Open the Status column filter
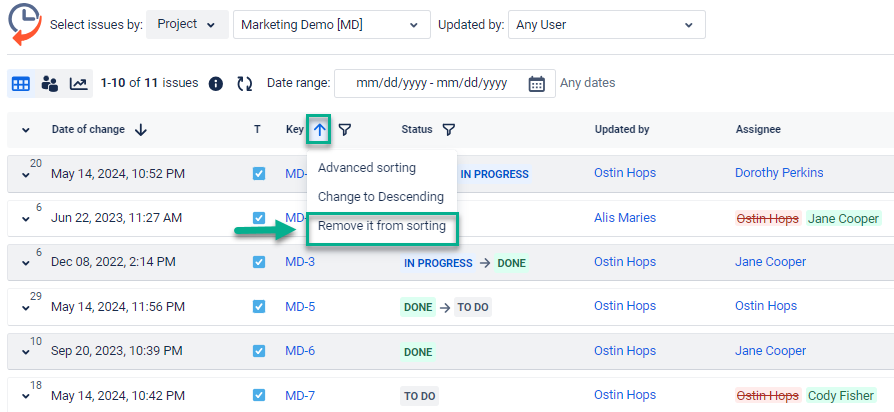 click(x=448, y=129)
